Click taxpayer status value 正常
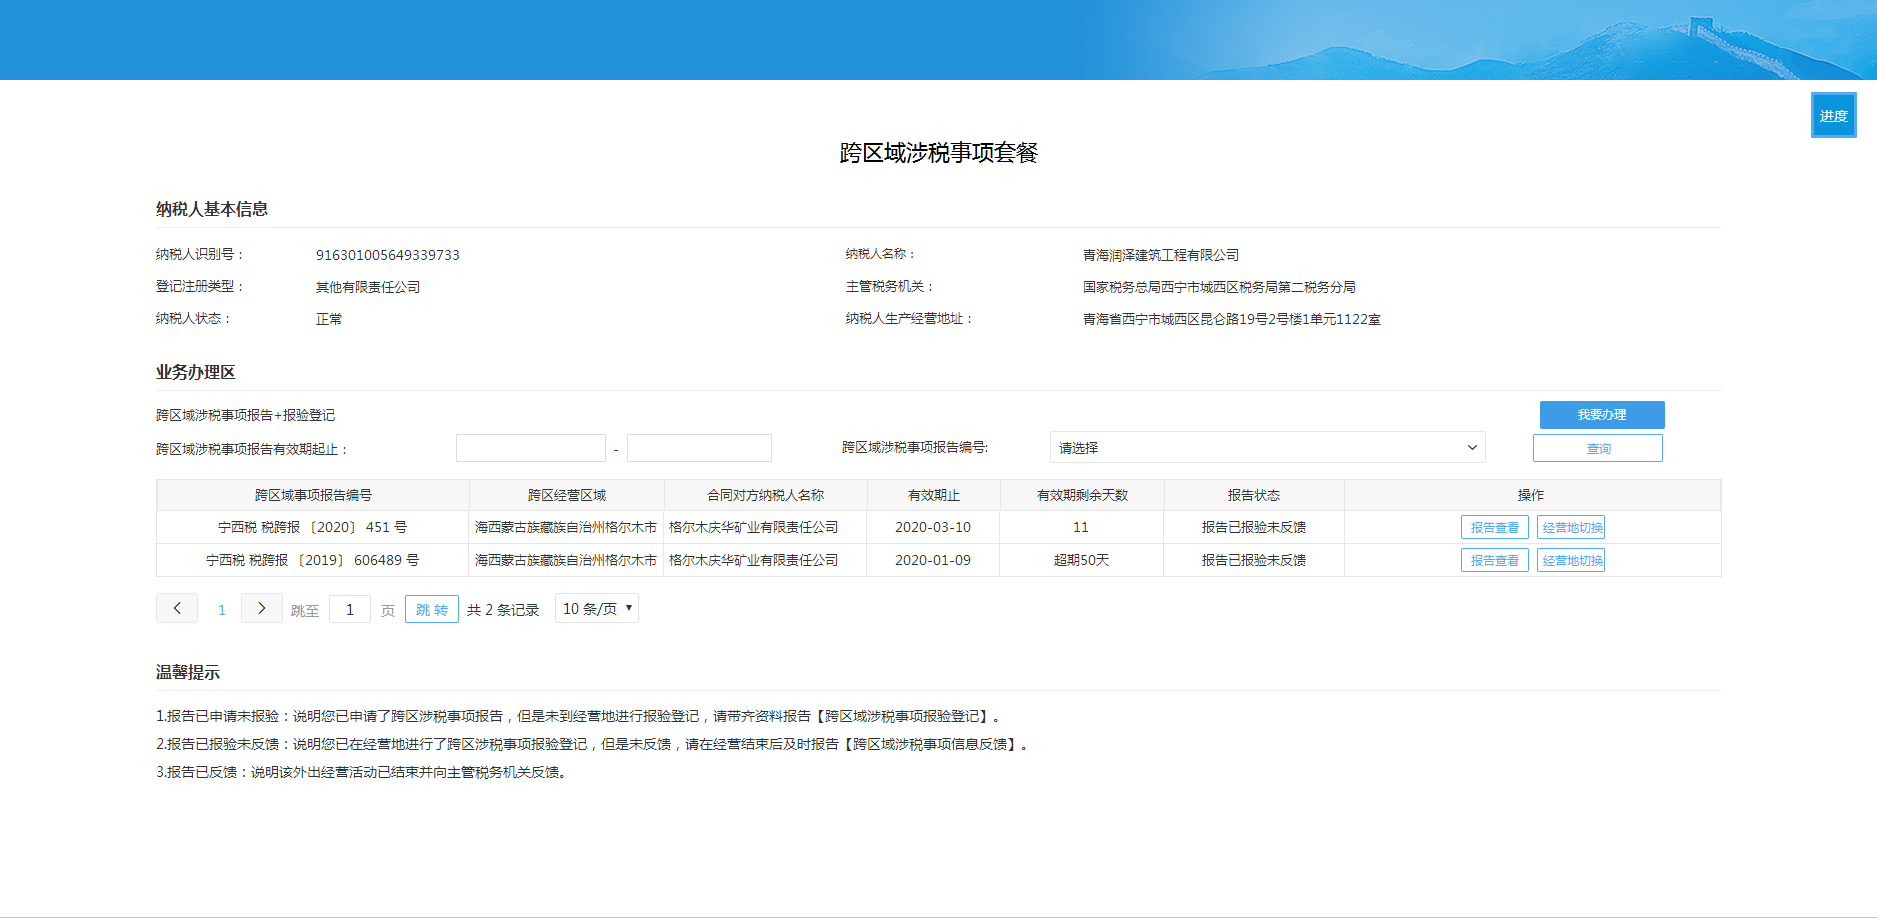This screenshot has width=1877, height=921. pyautogui.click(x=329, y=319)
